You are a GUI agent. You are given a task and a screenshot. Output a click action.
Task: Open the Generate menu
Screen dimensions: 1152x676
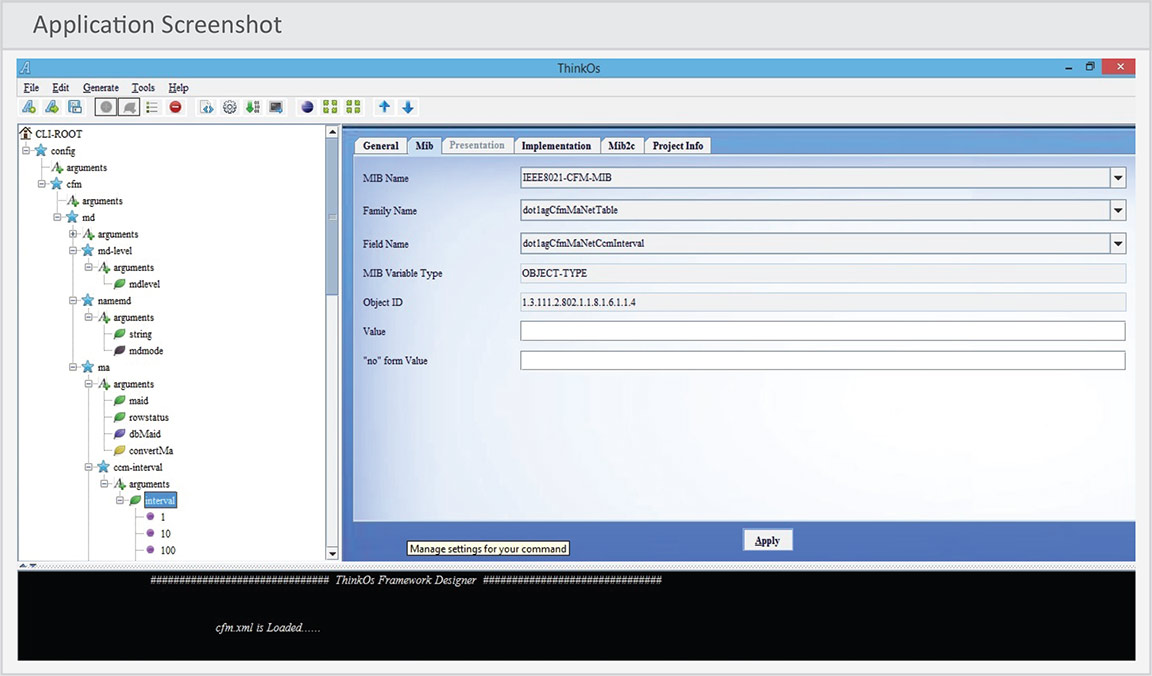tap(101, 87)
